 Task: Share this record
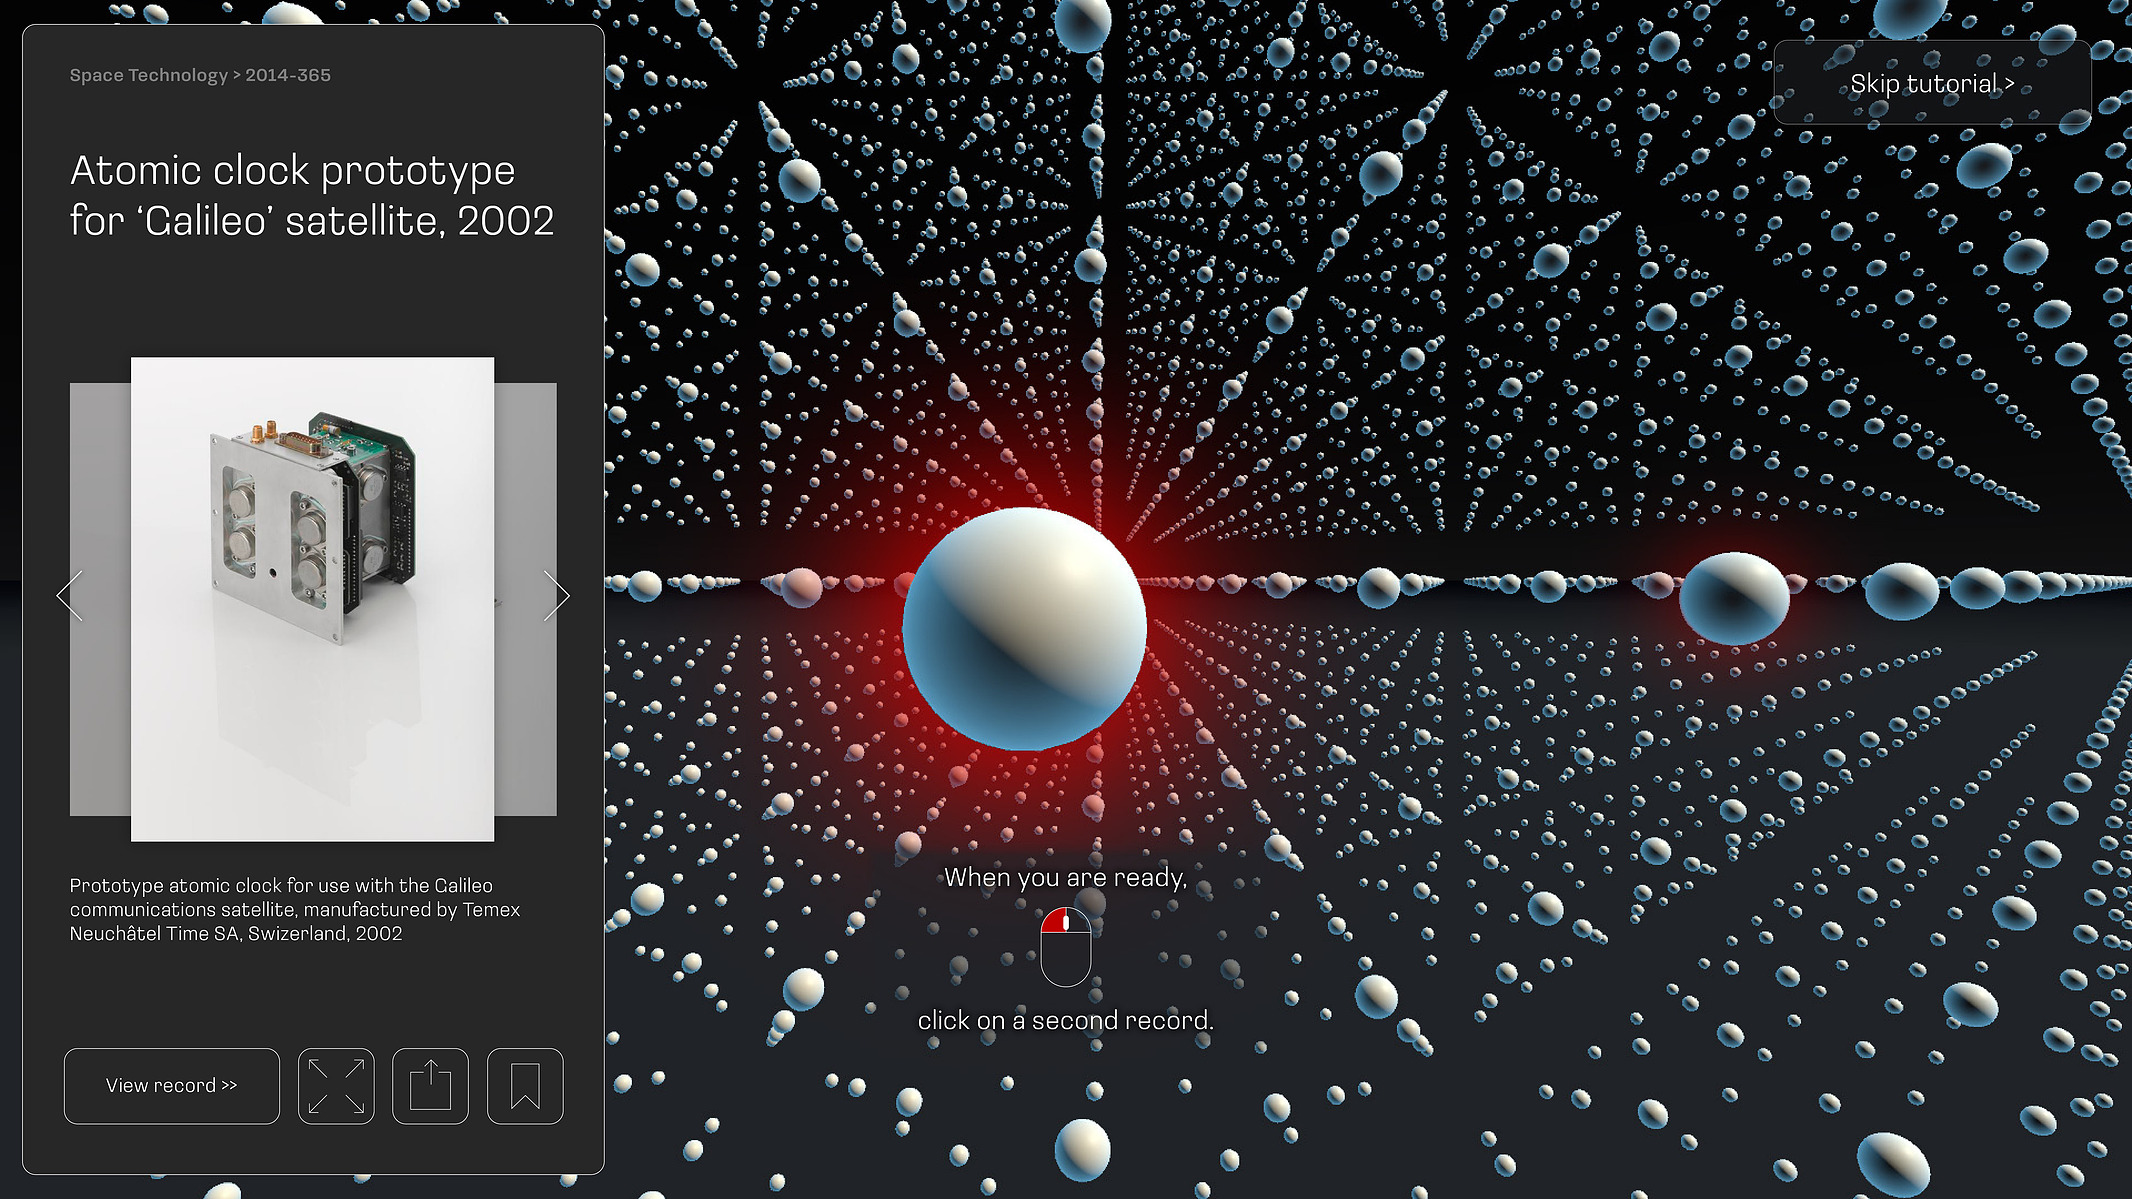pyautogui.click(x=430, y=1086)
